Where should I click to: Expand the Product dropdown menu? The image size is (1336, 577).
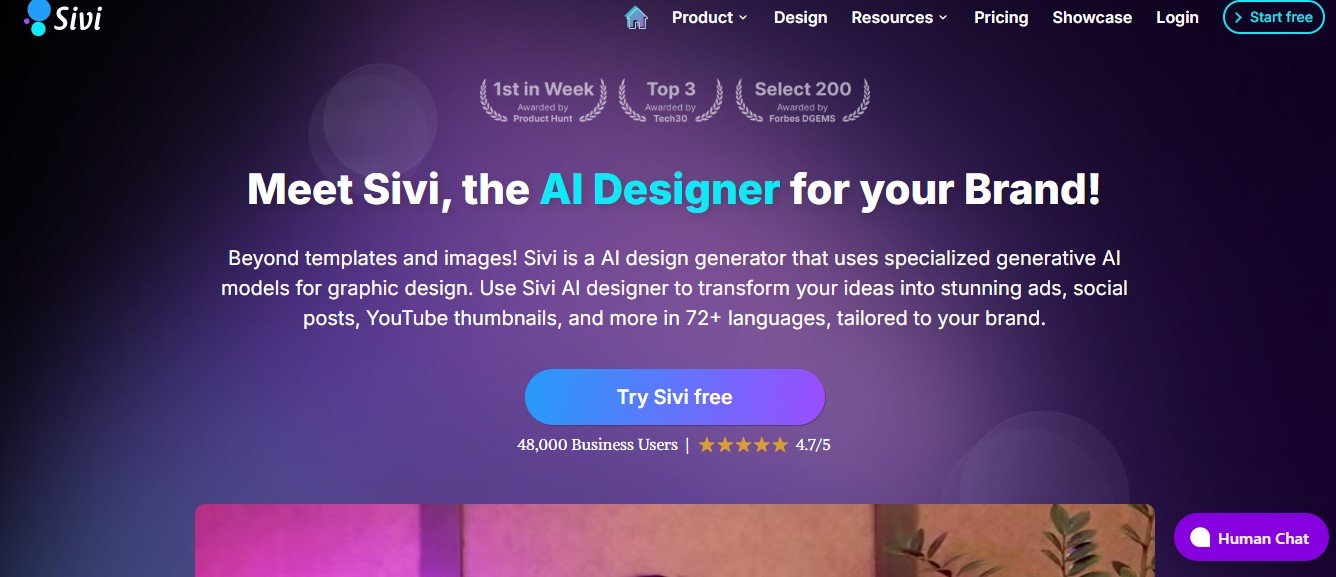(709, 17)
